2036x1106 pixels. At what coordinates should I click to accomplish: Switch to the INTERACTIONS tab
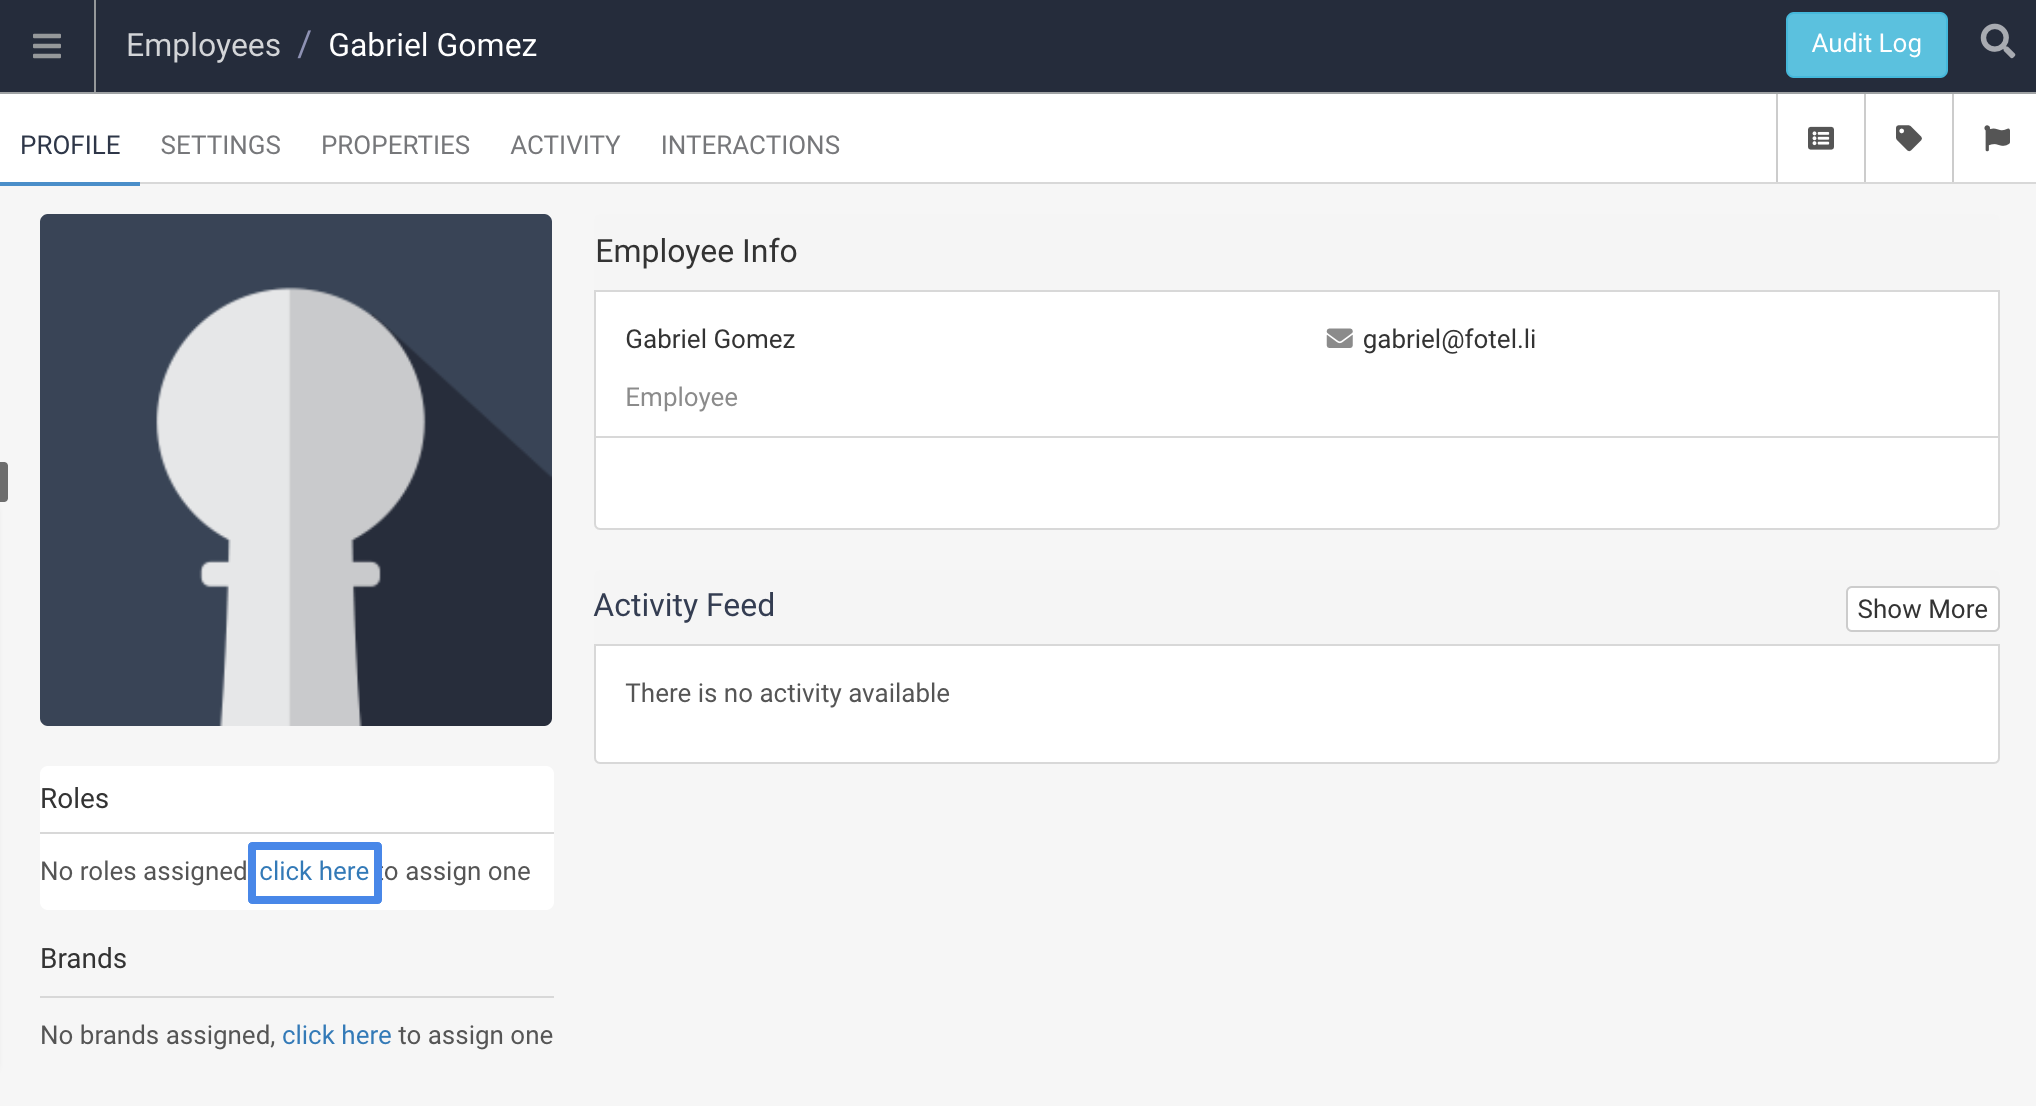pos(750,145)
